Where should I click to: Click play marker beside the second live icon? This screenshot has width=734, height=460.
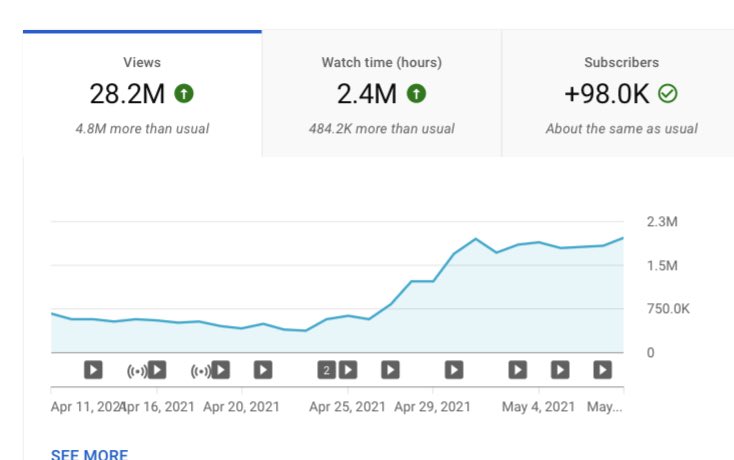point(220,370)
